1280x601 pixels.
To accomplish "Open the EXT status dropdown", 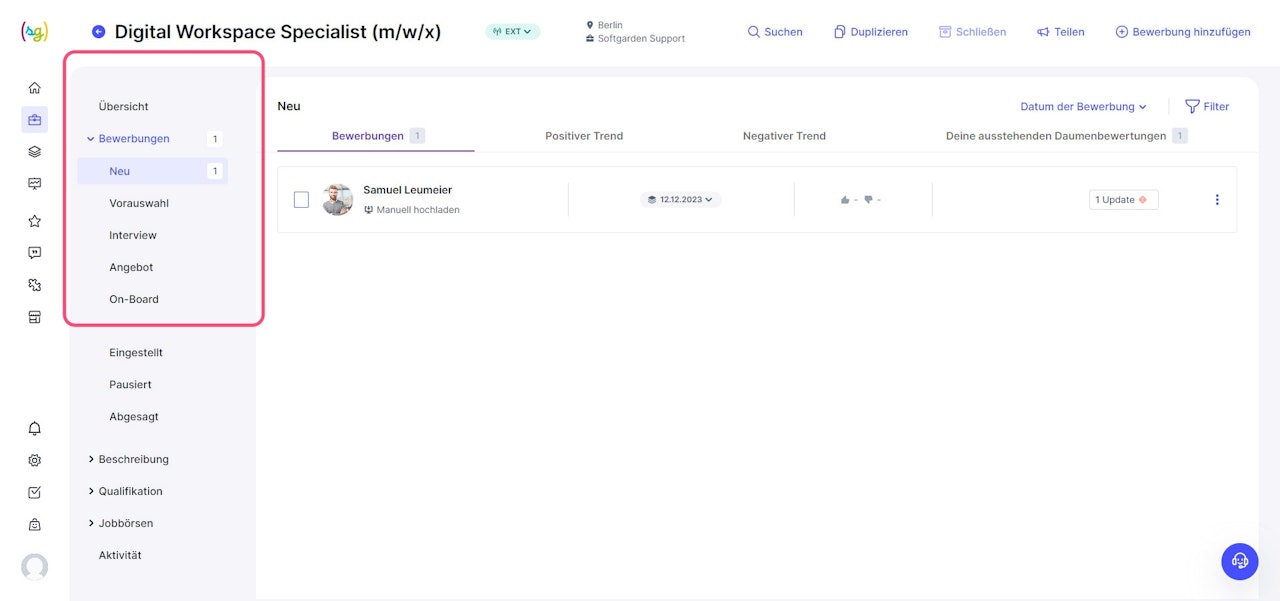I will pos(513,32).
